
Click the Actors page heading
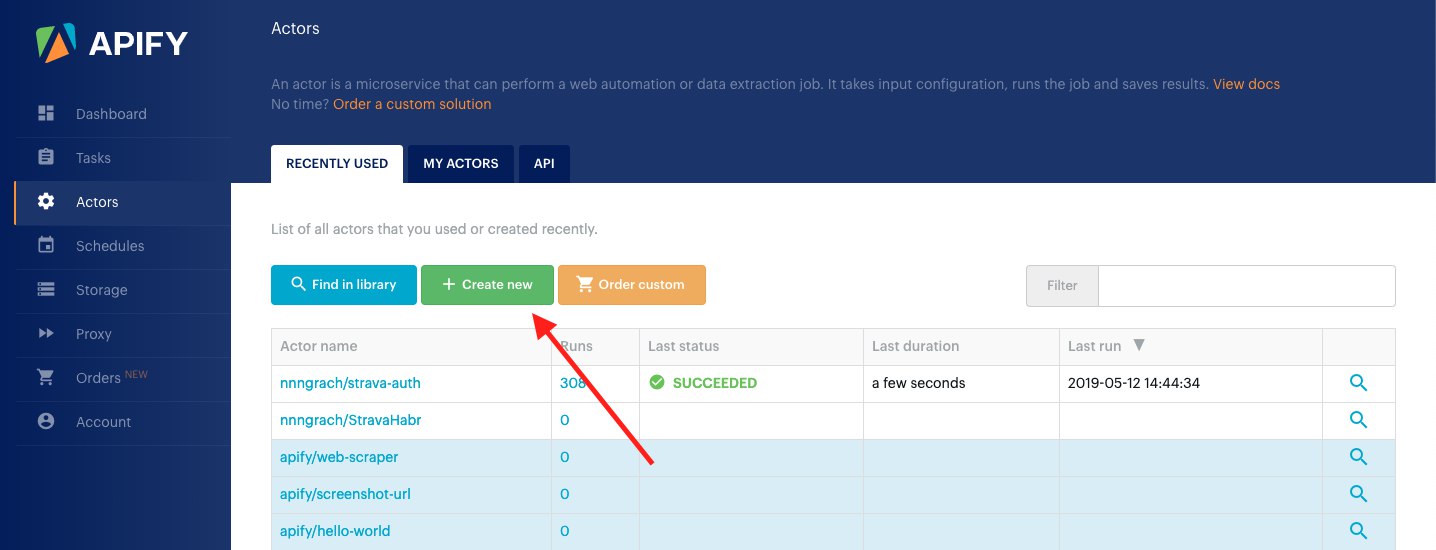[x=295, y=28]
